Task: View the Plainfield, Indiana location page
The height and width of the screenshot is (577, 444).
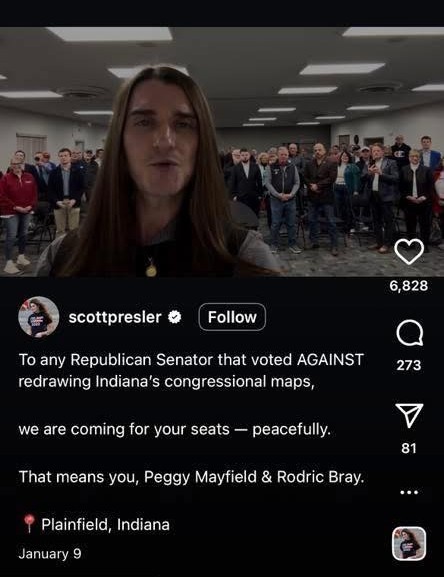Action: (x=105, y=524)
